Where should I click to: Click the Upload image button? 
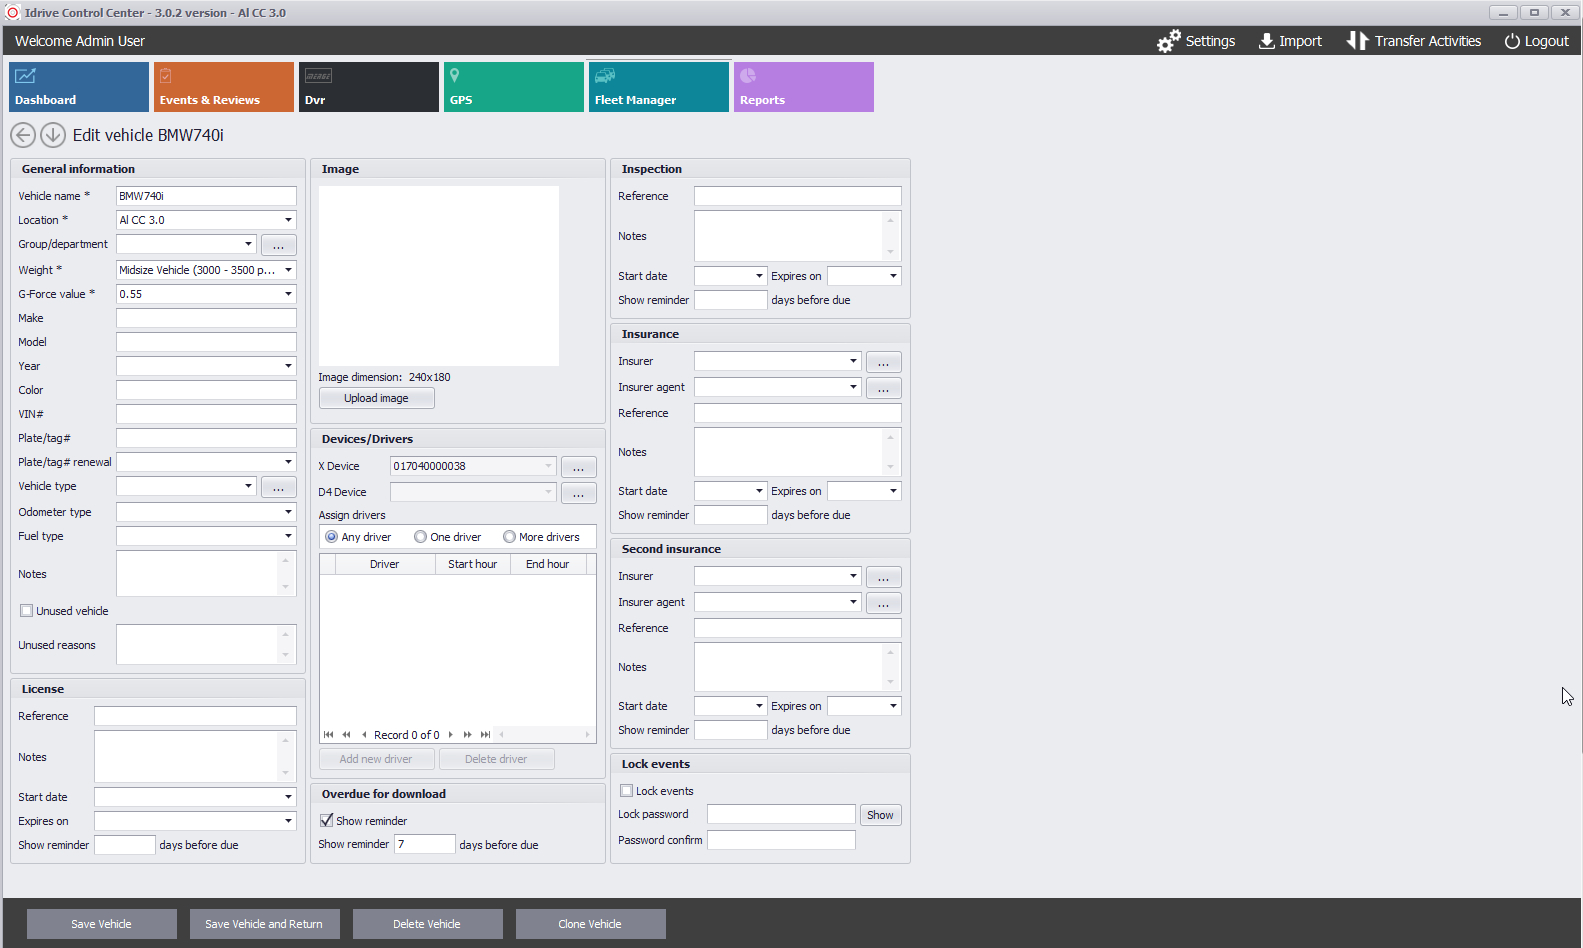pos(376,398)
